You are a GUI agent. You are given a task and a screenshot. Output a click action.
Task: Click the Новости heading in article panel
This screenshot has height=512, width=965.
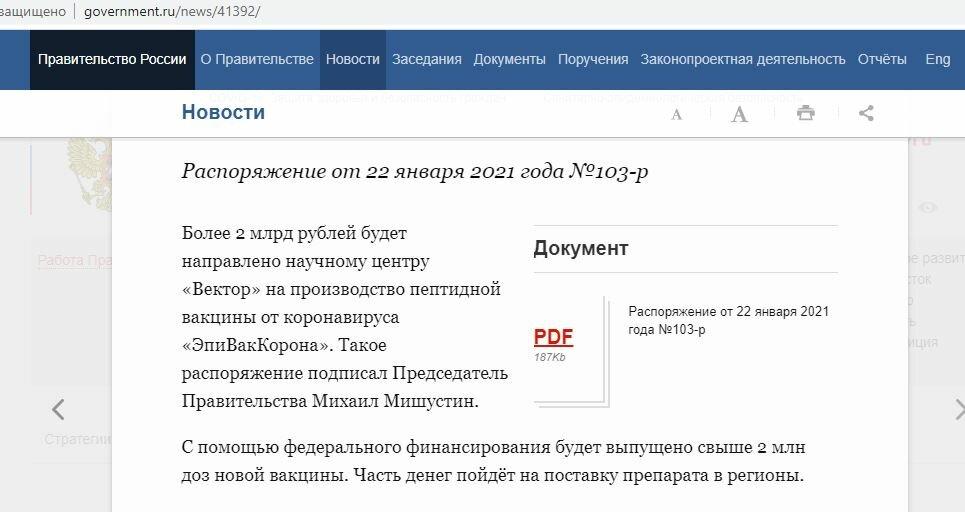point(223,112)
